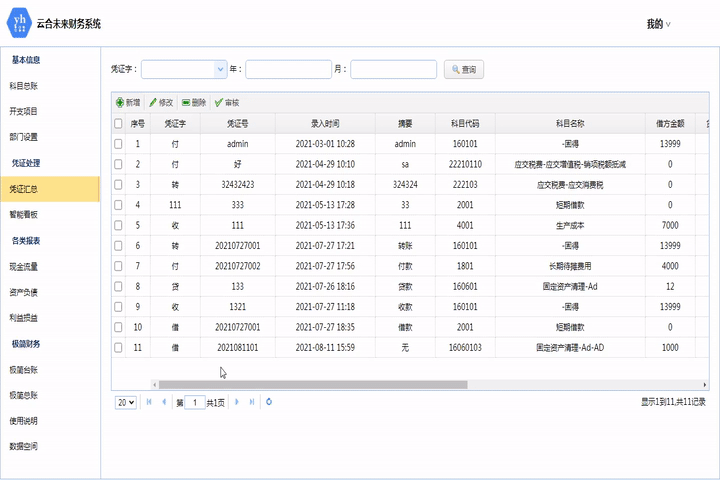Click the 新增 (add) toolbar icon

(x=120, y=103)
